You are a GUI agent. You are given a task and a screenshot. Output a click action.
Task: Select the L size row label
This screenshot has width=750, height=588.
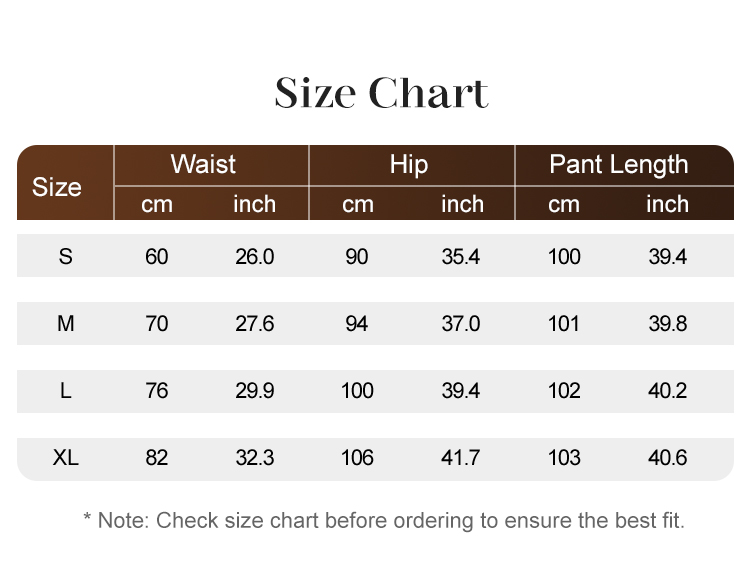pos(66,391)
